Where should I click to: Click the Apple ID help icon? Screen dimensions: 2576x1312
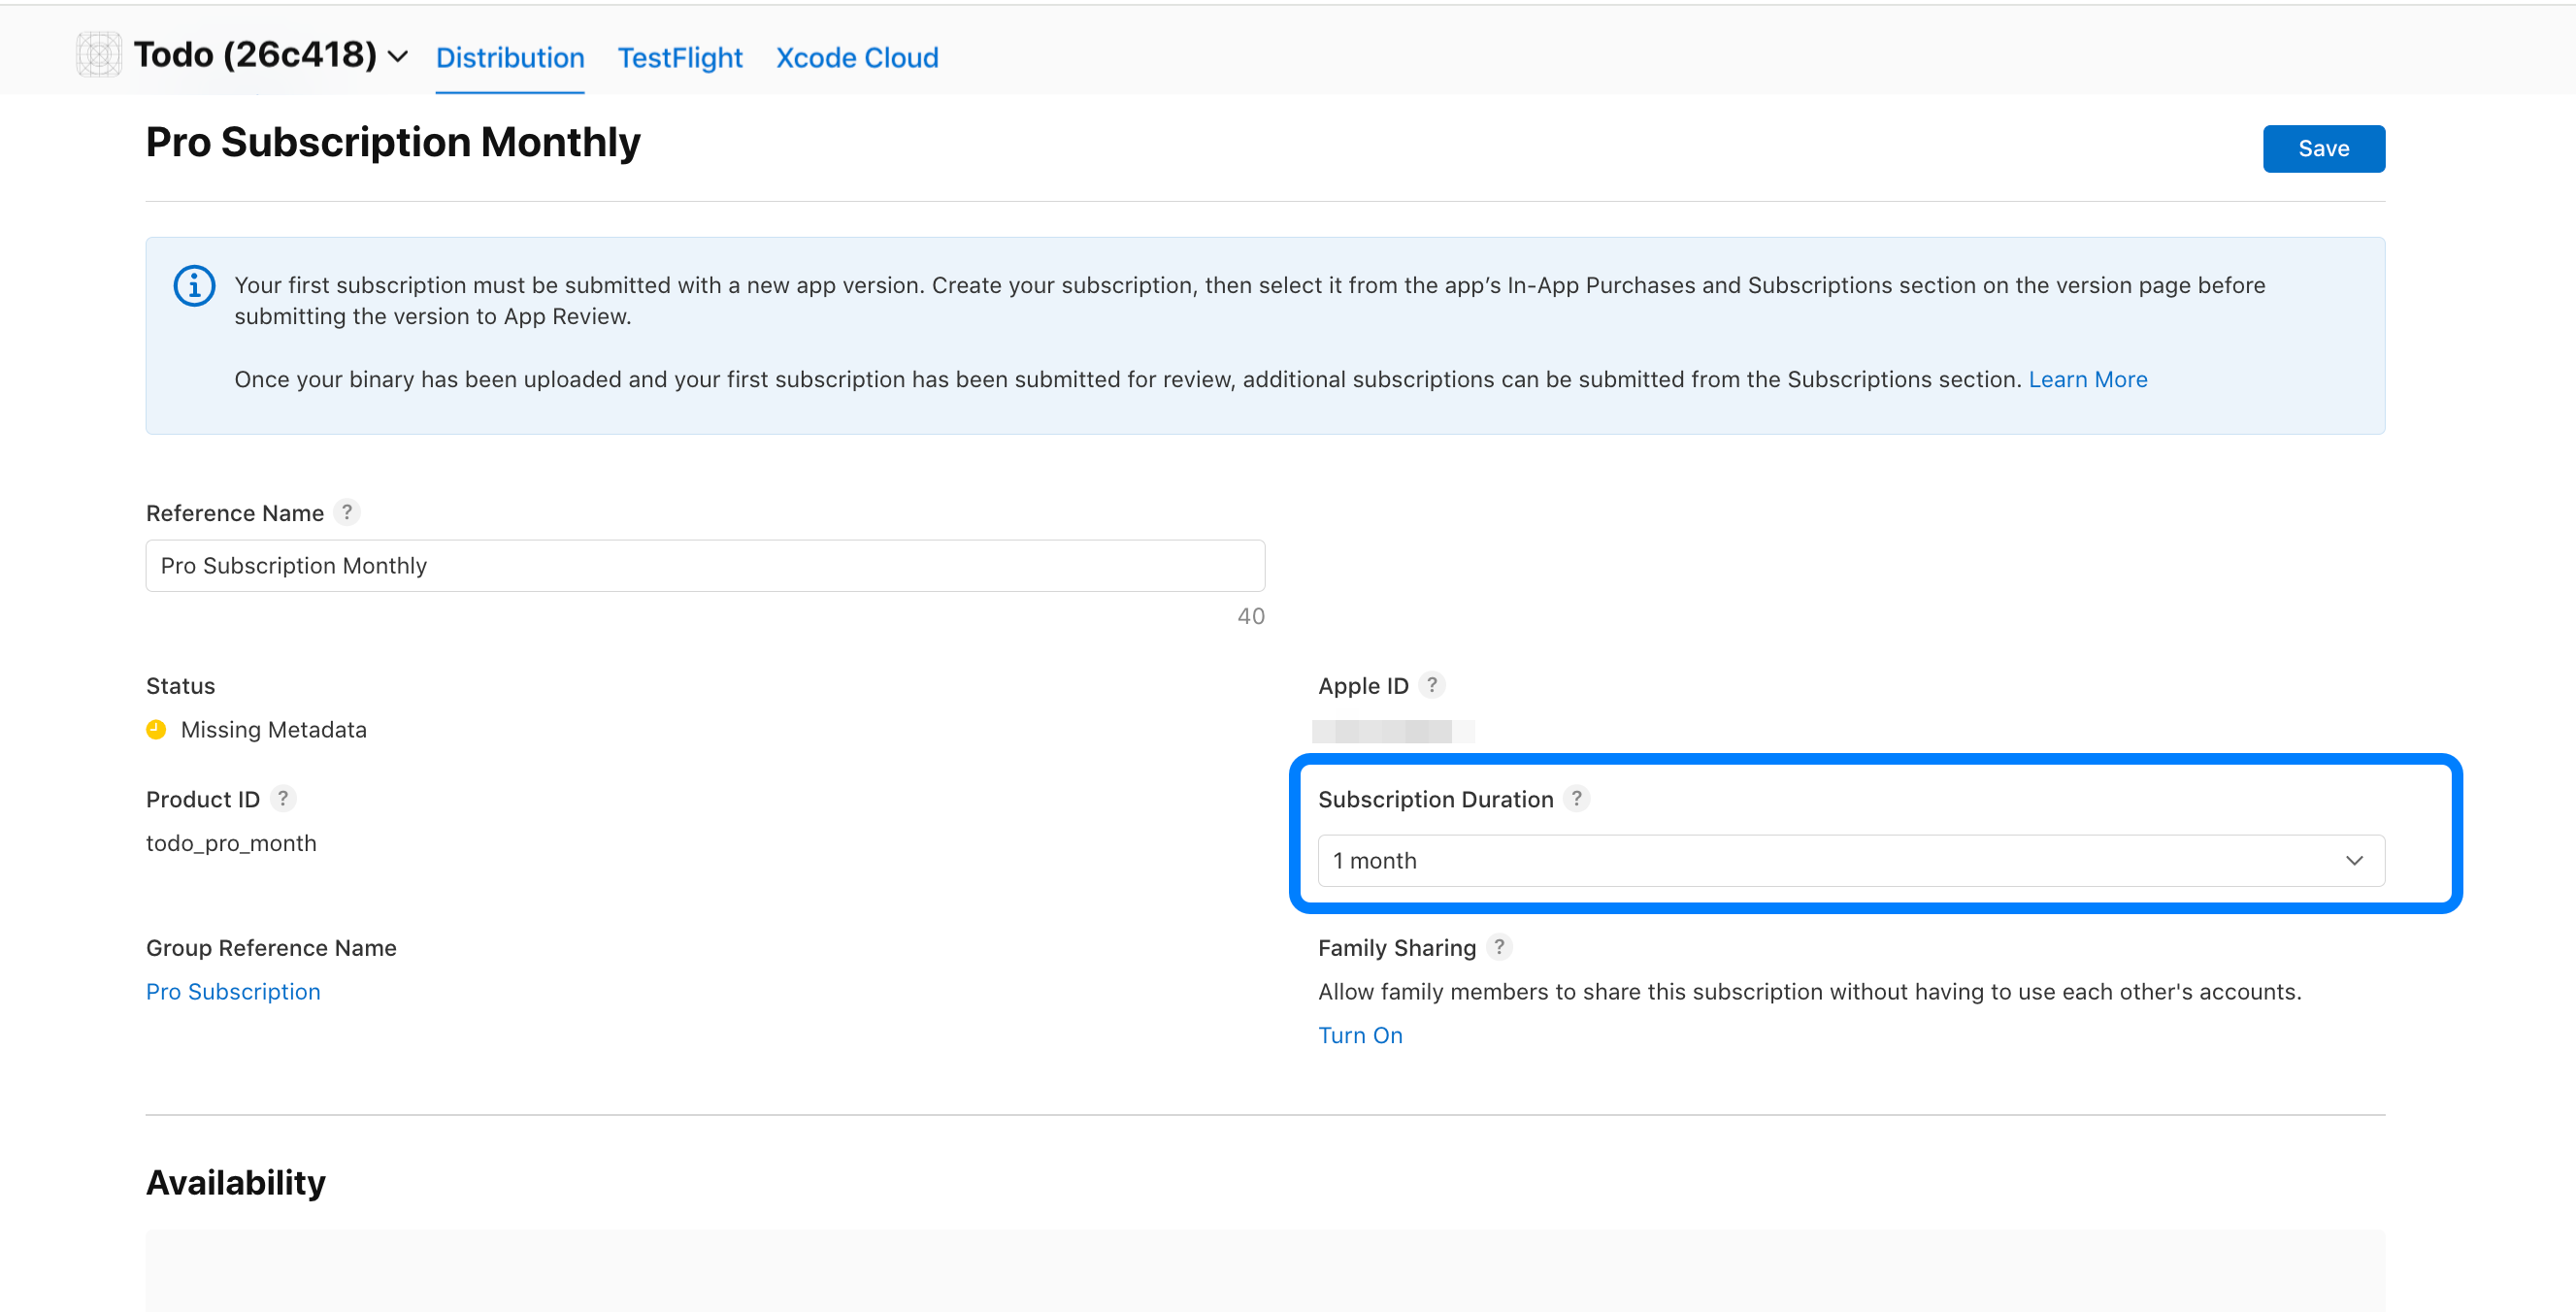coord(1432,685)
